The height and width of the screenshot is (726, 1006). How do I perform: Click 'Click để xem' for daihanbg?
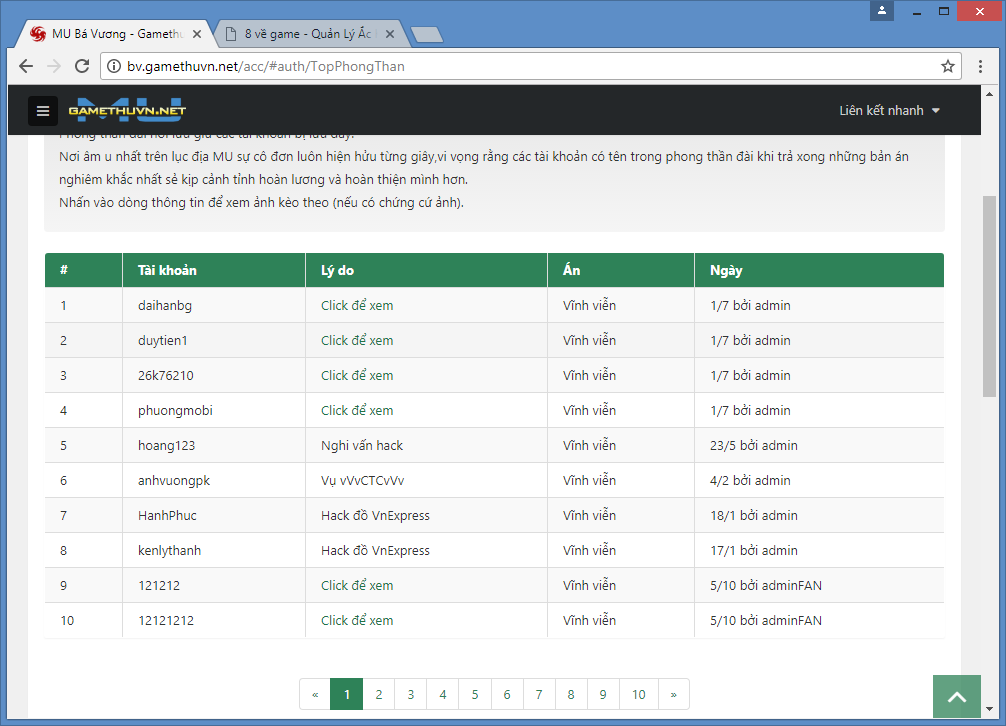(x=357, y=305)
